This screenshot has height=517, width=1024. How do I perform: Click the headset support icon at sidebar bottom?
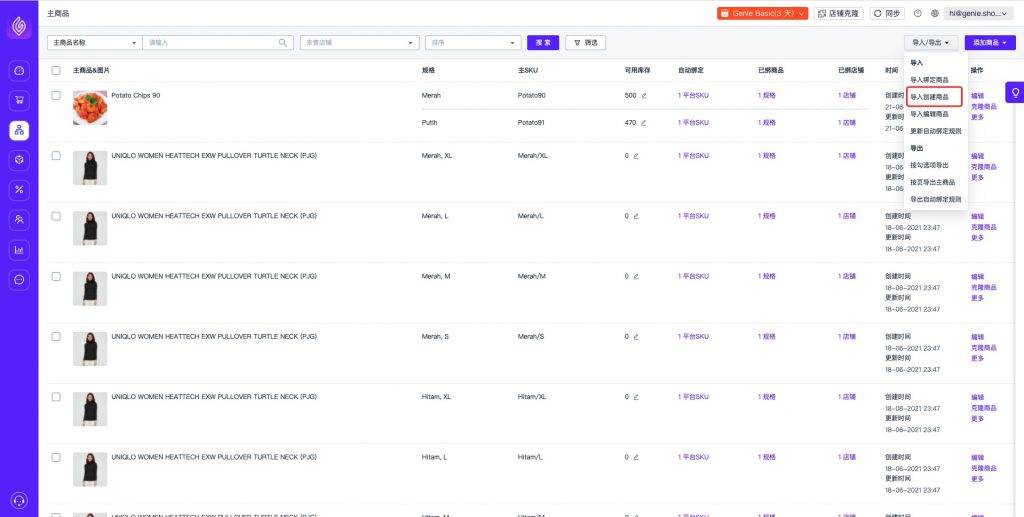(x=19, y=501)
